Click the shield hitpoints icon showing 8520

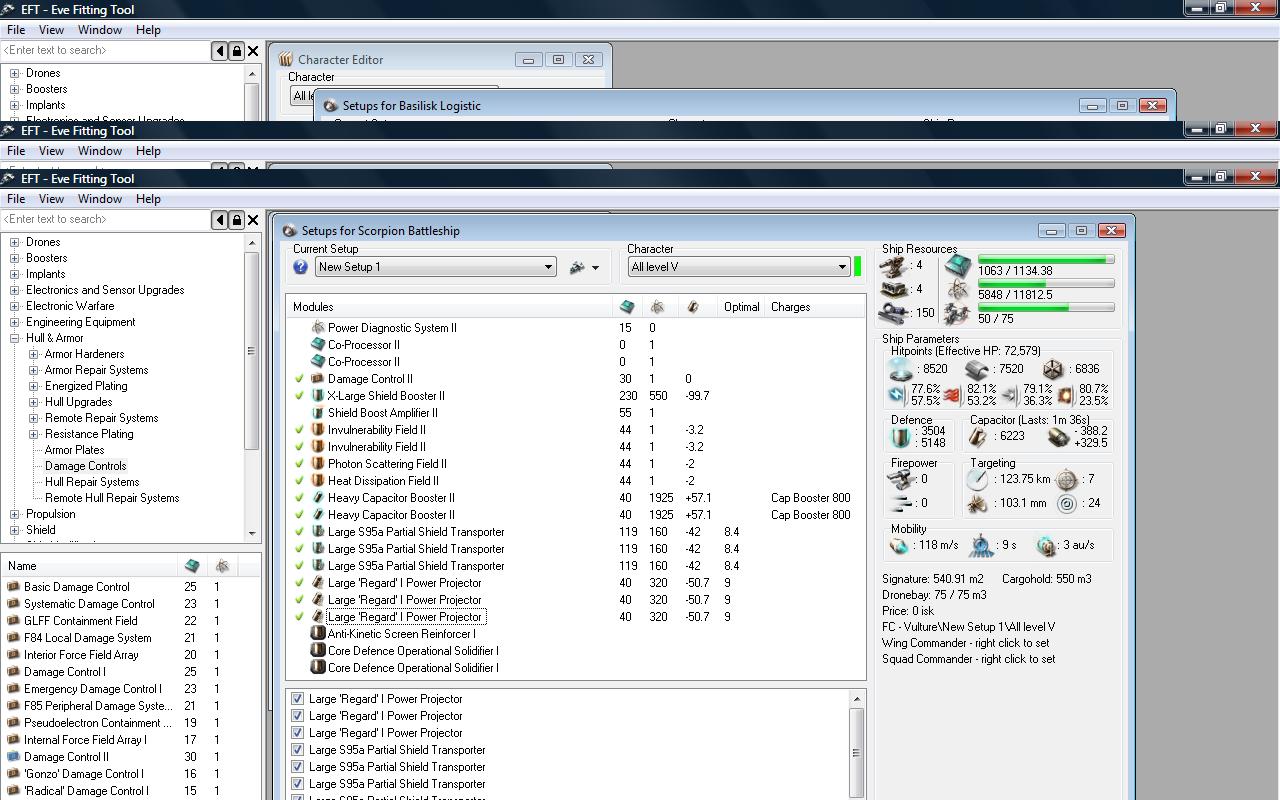point(900,369)
